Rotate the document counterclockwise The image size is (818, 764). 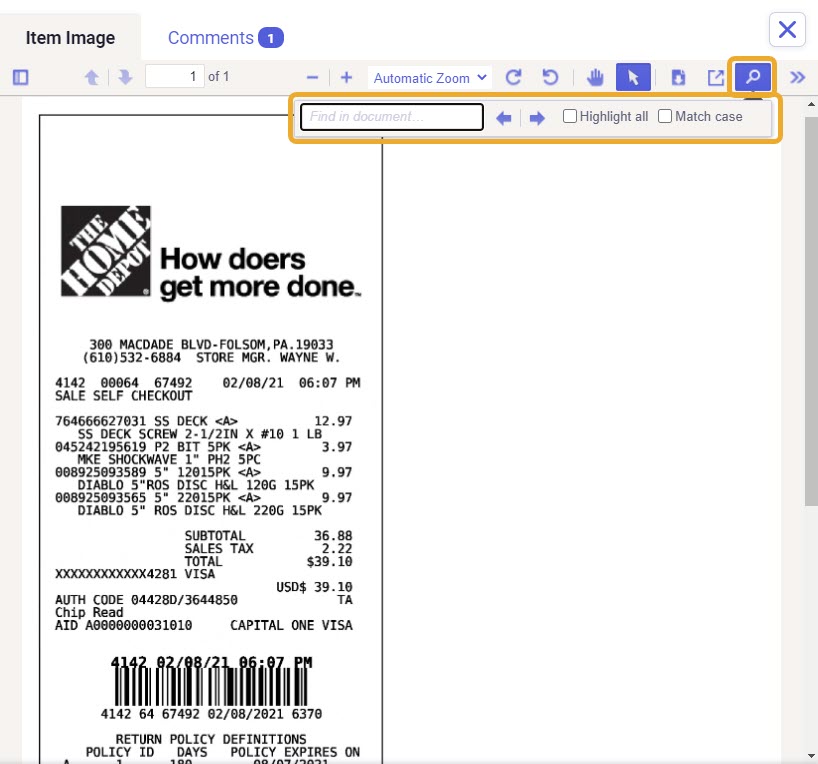(550, 77)
